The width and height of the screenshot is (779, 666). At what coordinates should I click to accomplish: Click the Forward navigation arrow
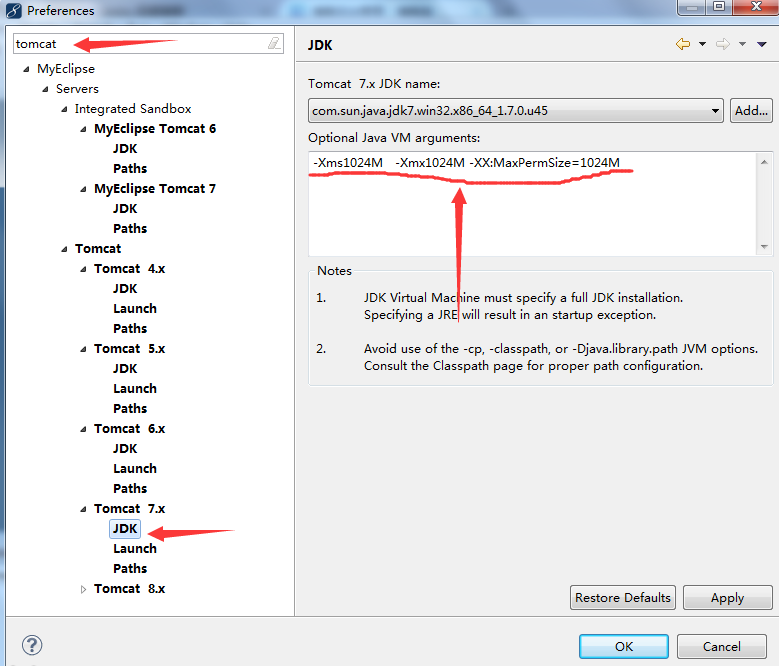pos(723,44)
